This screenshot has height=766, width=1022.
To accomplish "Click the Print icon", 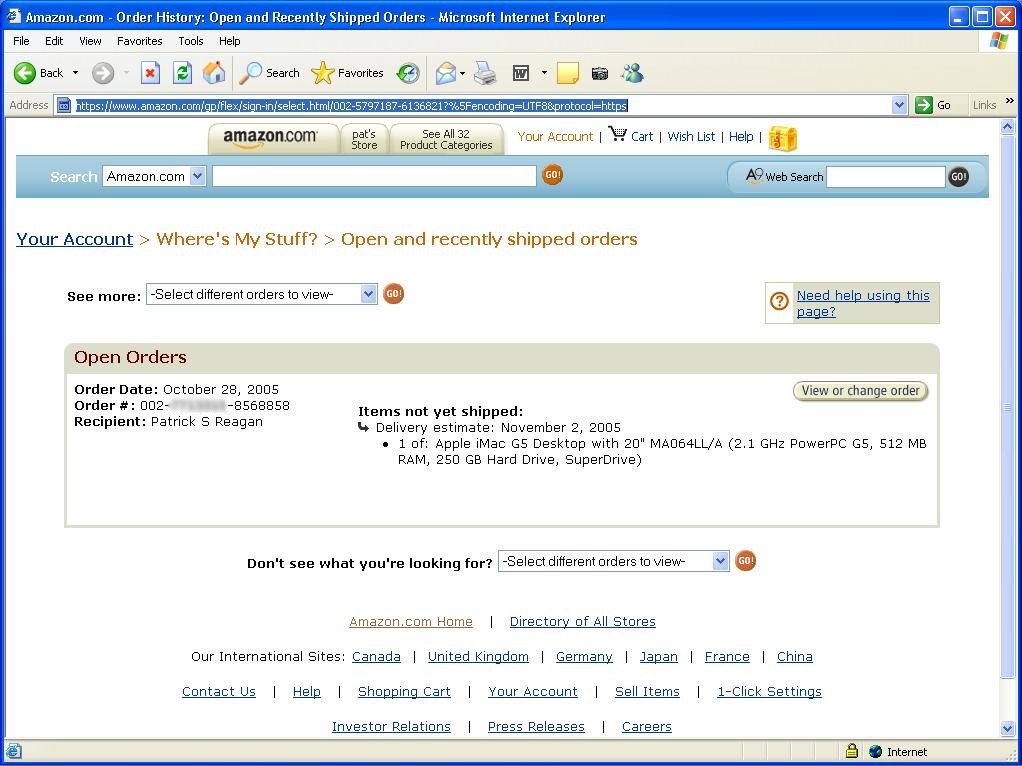I will pos(485,73).
